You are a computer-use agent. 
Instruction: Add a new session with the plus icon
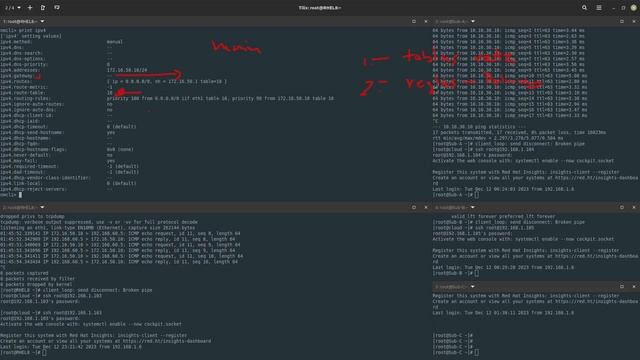30,8
